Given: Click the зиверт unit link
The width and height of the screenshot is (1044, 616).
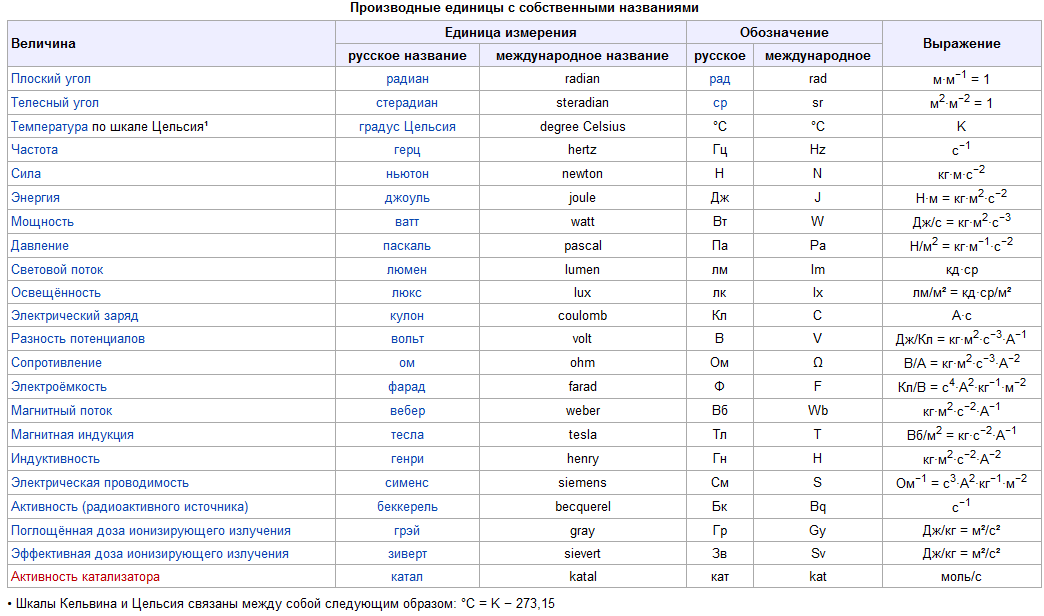Looking at the screenshot, I should [x=407, y=553].
